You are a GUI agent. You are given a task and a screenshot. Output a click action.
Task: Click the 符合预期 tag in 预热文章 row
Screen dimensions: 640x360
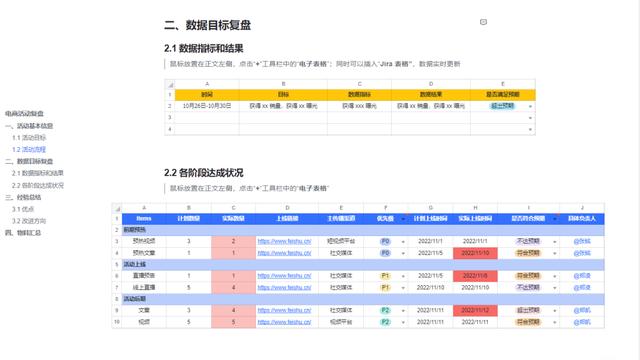pos(529,253)
